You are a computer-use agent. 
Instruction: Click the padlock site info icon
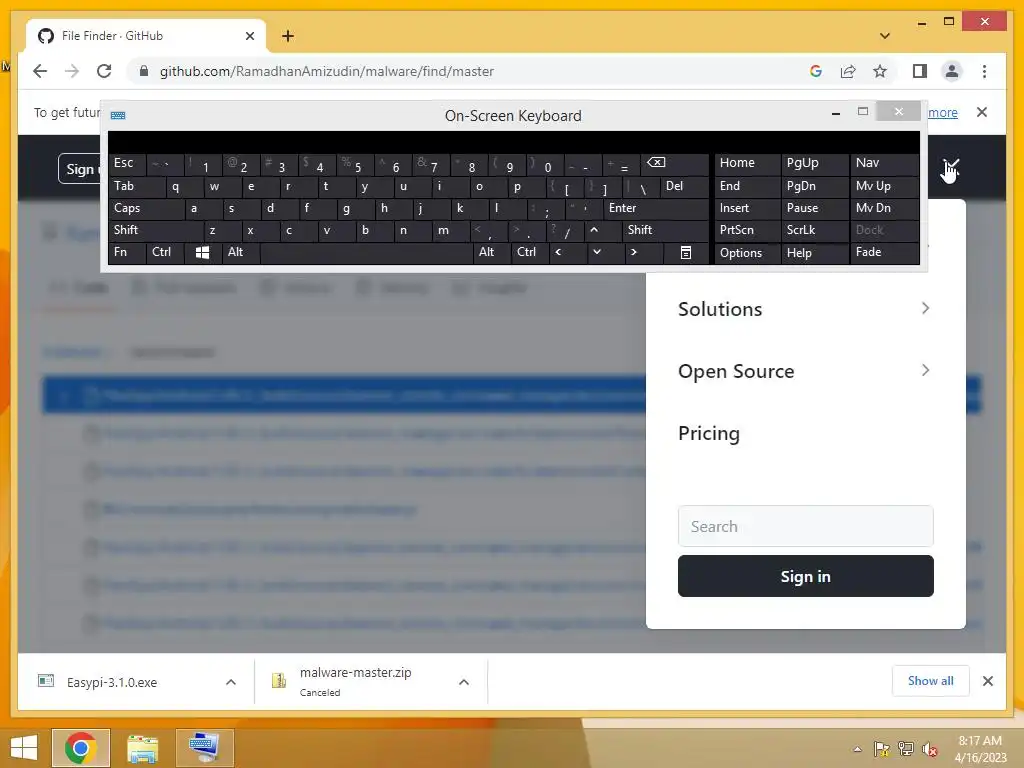(x=144, y=71)
